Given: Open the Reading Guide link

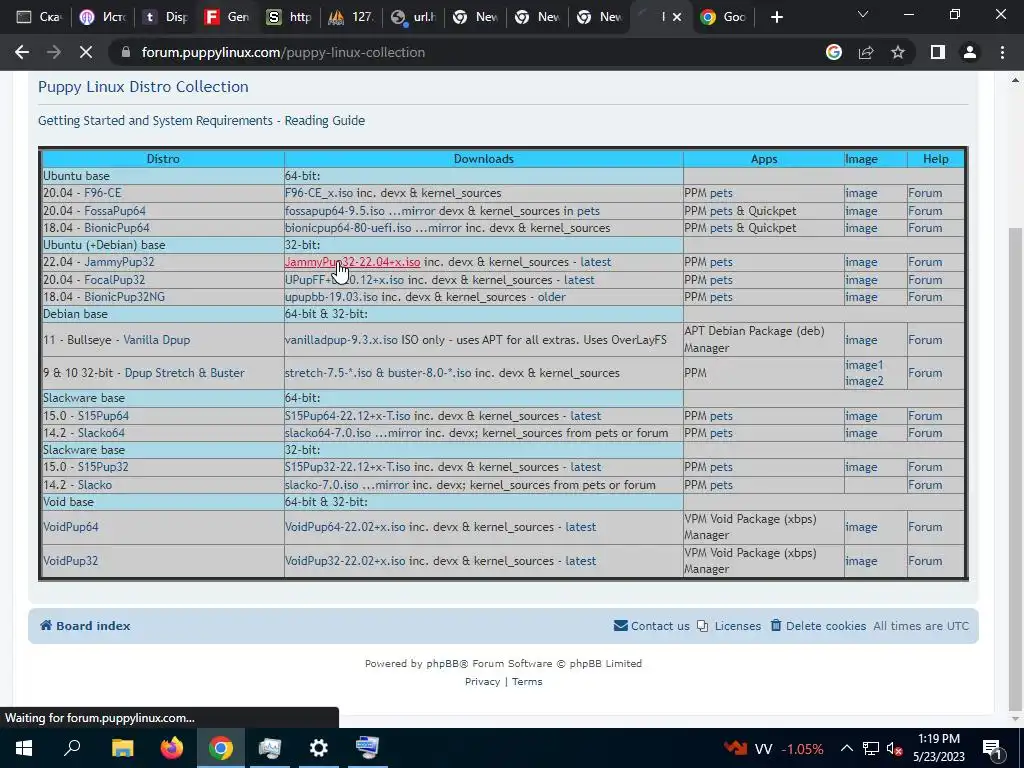Looking at the screenshot, I should click(x=325, y=121).
